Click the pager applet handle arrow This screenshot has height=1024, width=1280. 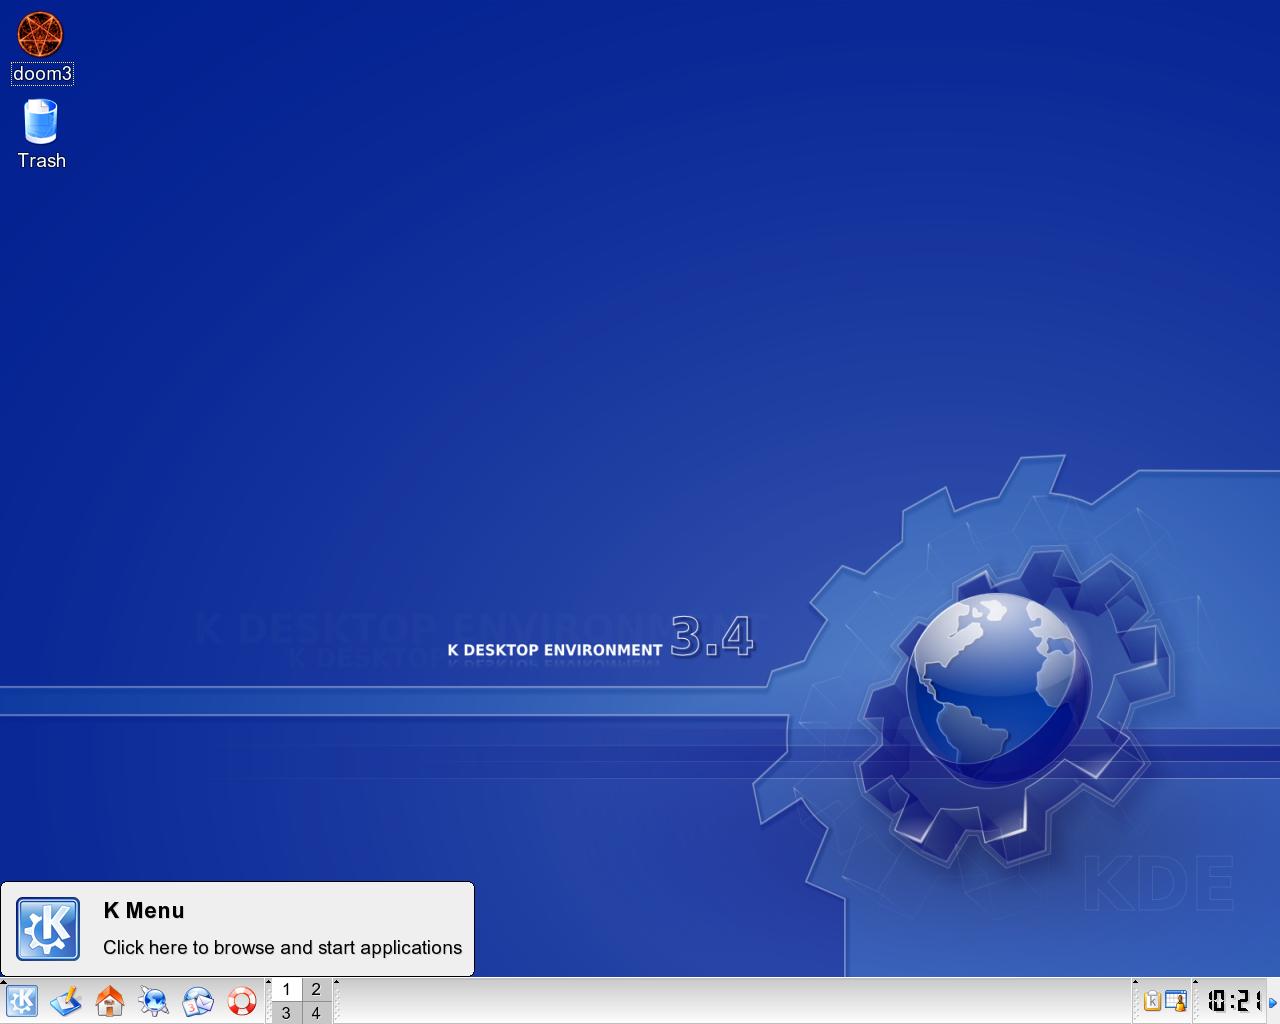pos(268,982)
